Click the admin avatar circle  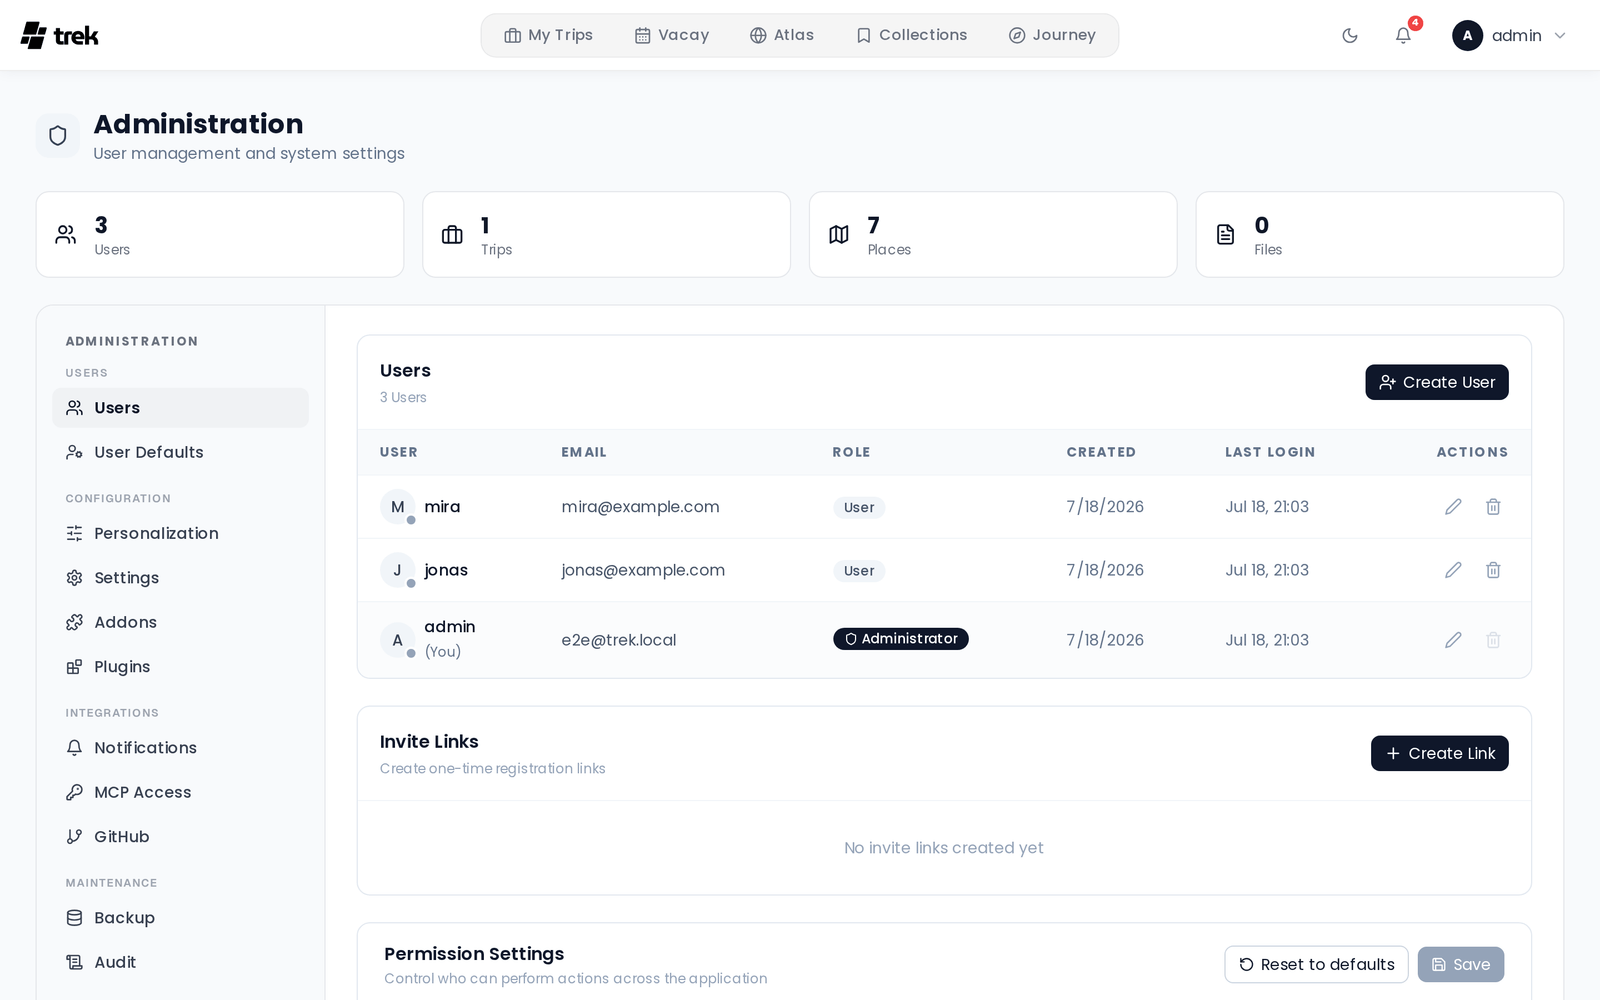[1467, 36]
